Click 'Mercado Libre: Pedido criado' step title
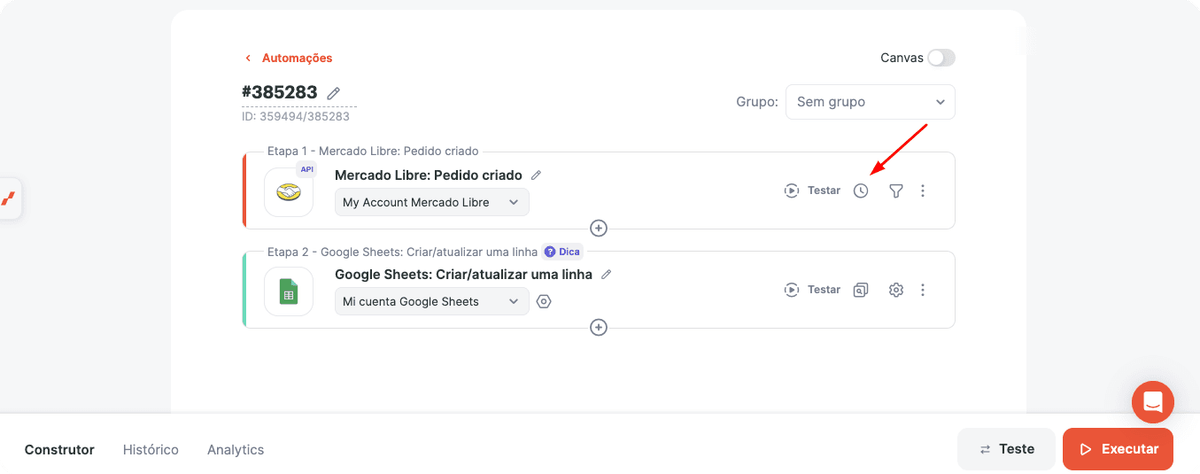Viewport: 1200px width, 474px height. click(428, 175)
